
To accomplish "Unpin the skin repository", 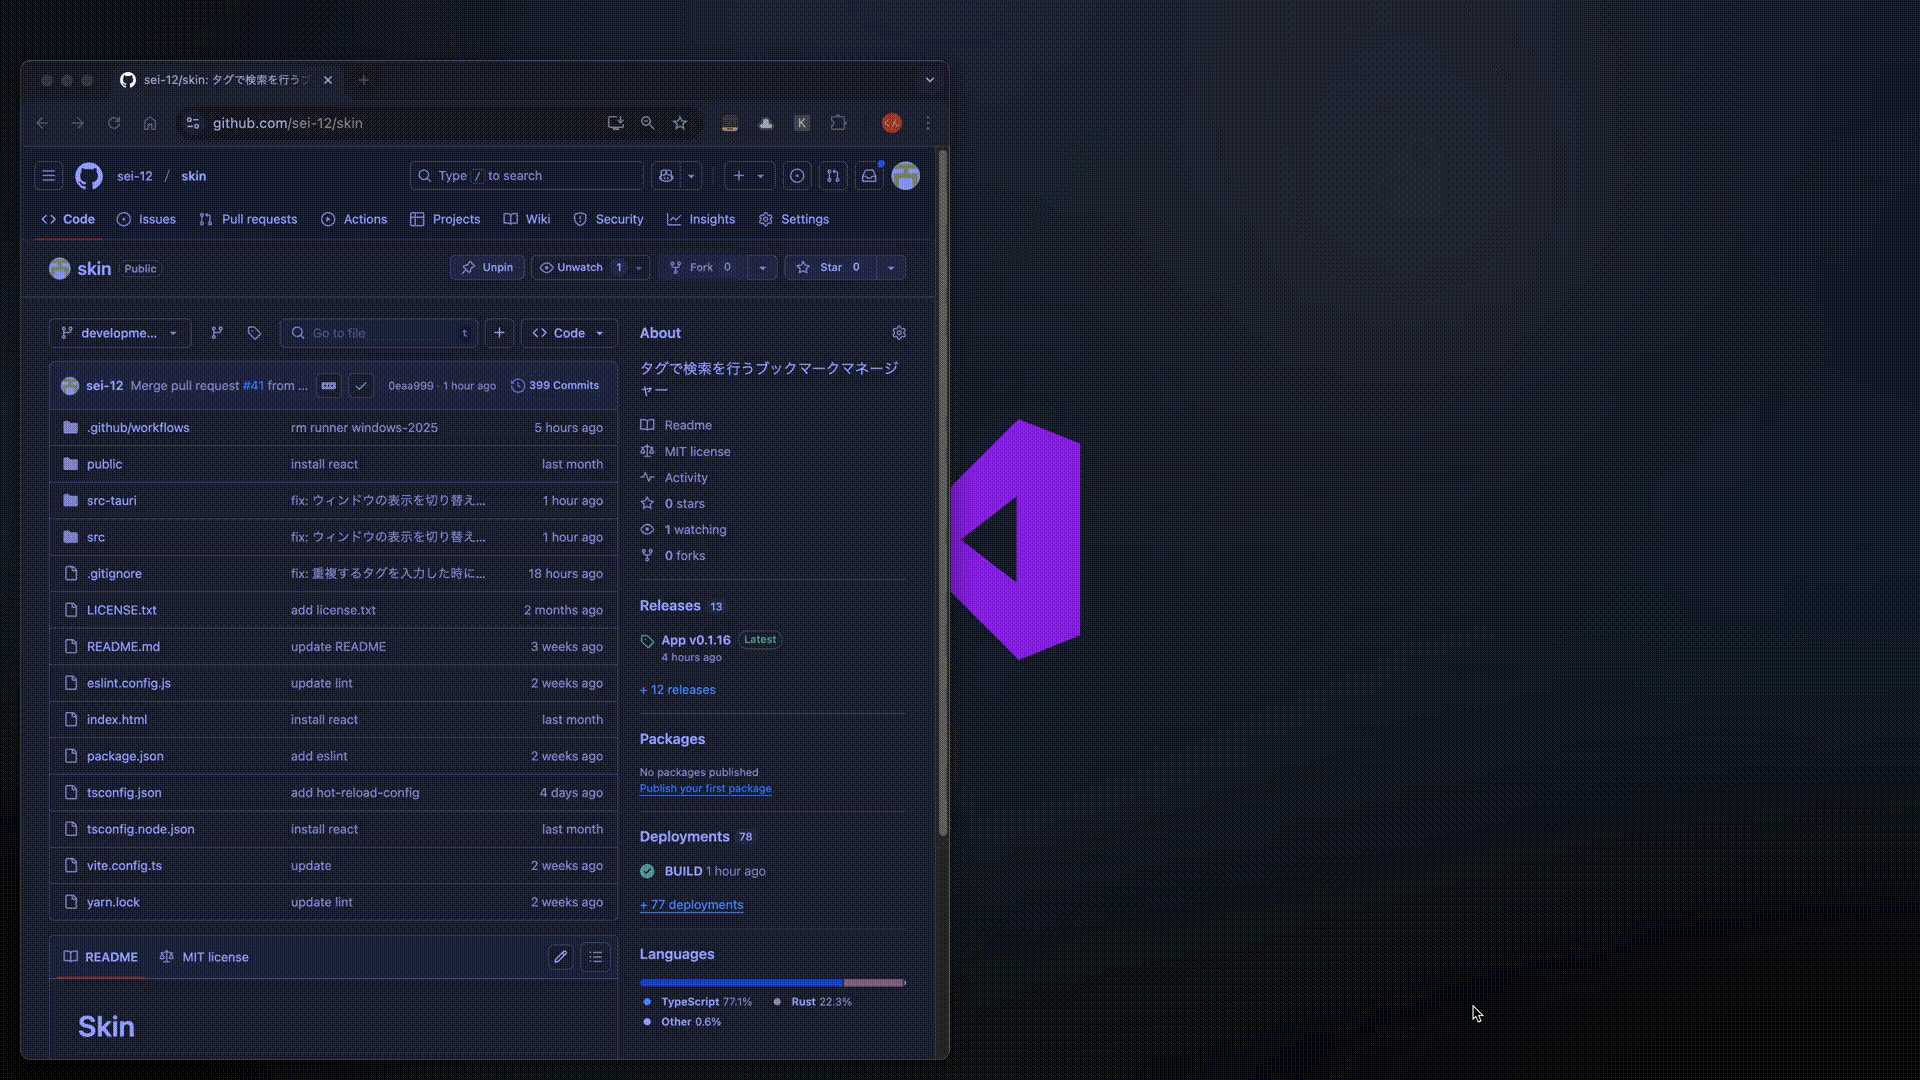I will pyautogui.click(x=487, y=268).
